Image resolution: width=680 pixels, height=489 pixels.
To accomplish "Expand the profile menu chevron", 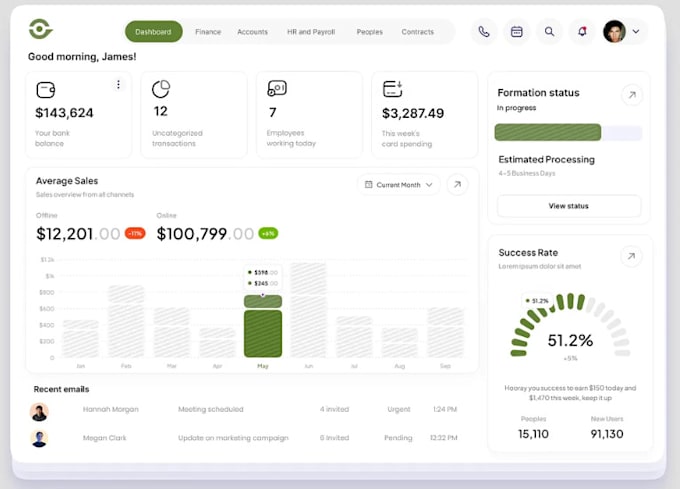I will click(x=636, y=32).
